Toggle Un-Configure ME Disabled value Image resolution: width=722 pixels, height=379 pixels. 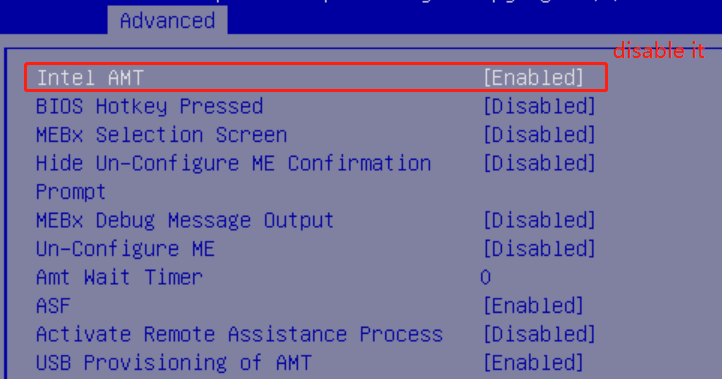click(539, 249)
